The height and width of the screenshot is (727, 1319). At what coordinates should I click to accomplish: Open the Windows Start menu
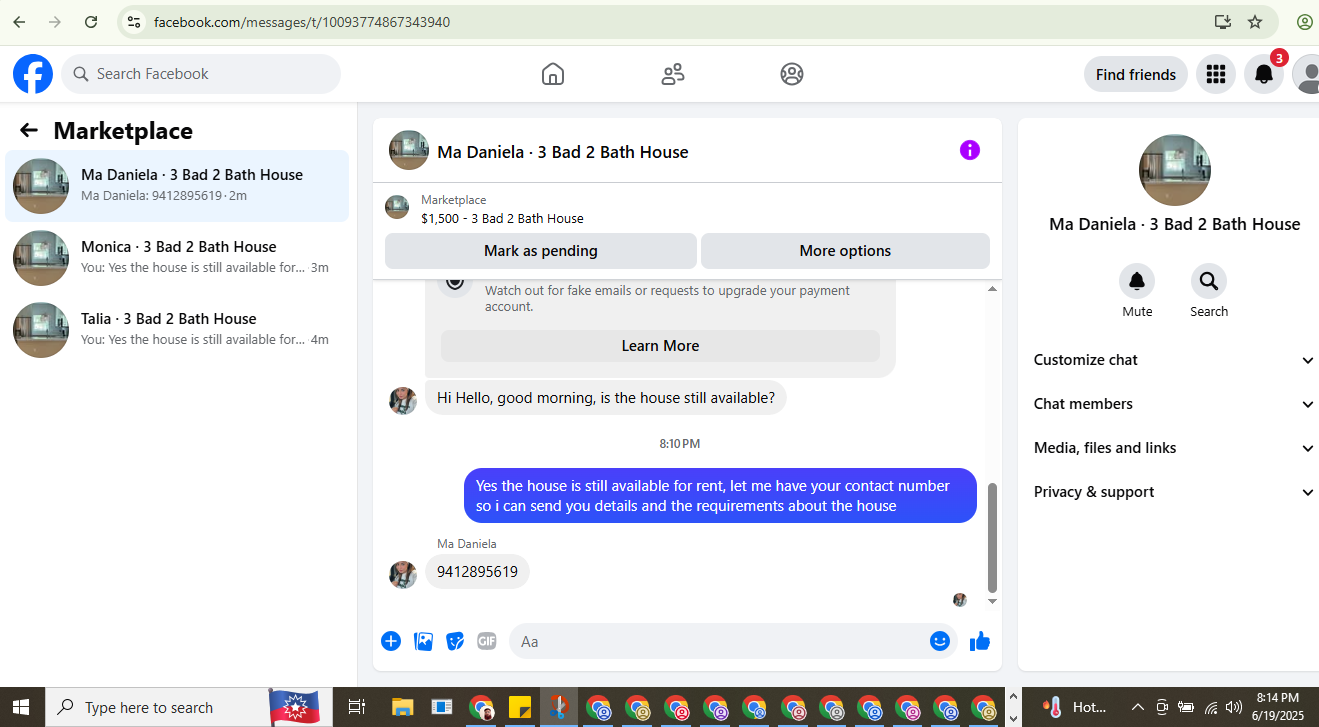tap(21, 707)
